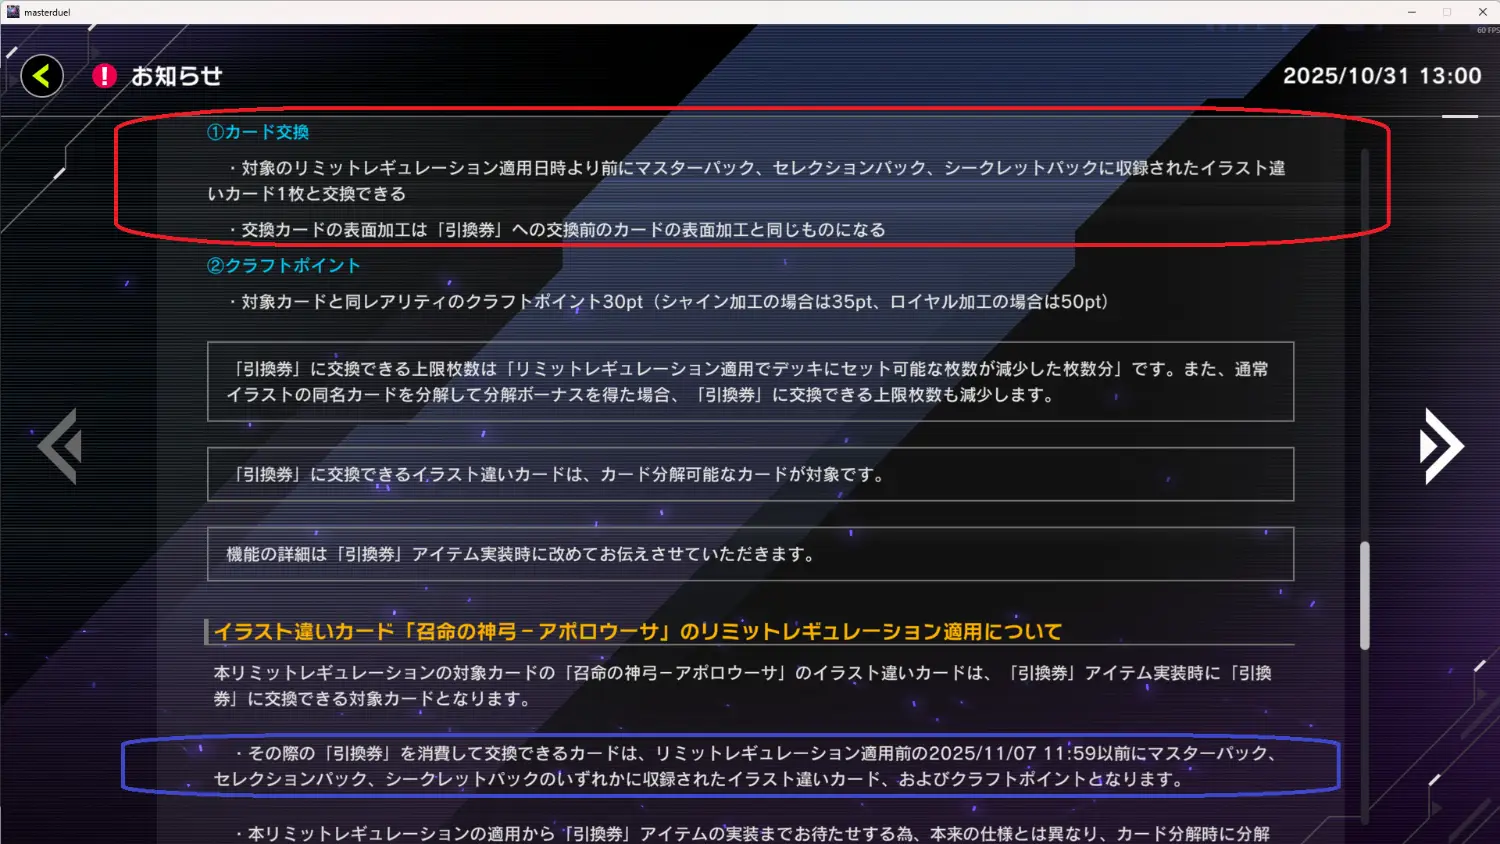Click the box mentioning カード分解可能なカード
This screenshot has height=844, width=1500.
click(750, 474)
